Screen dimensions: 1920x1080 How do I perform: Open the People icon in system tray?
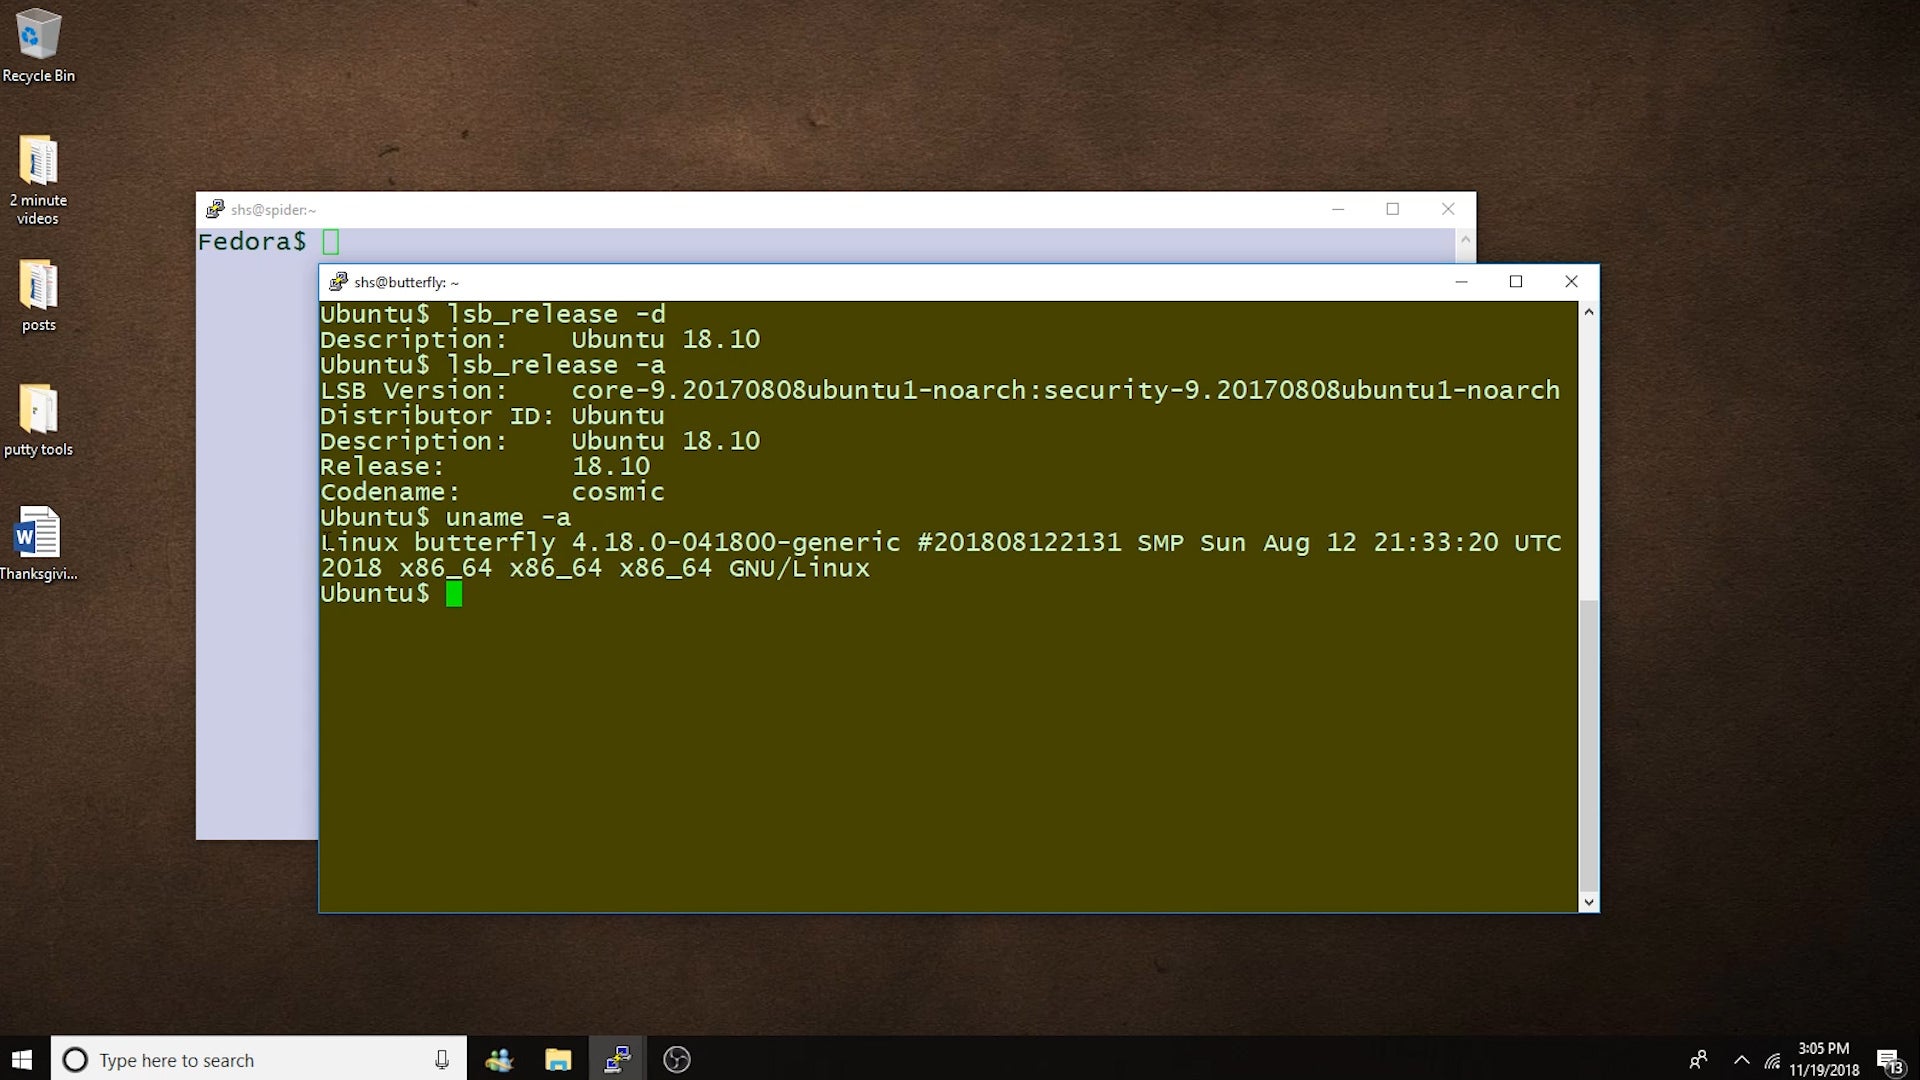click(x=1698, y=1060)
